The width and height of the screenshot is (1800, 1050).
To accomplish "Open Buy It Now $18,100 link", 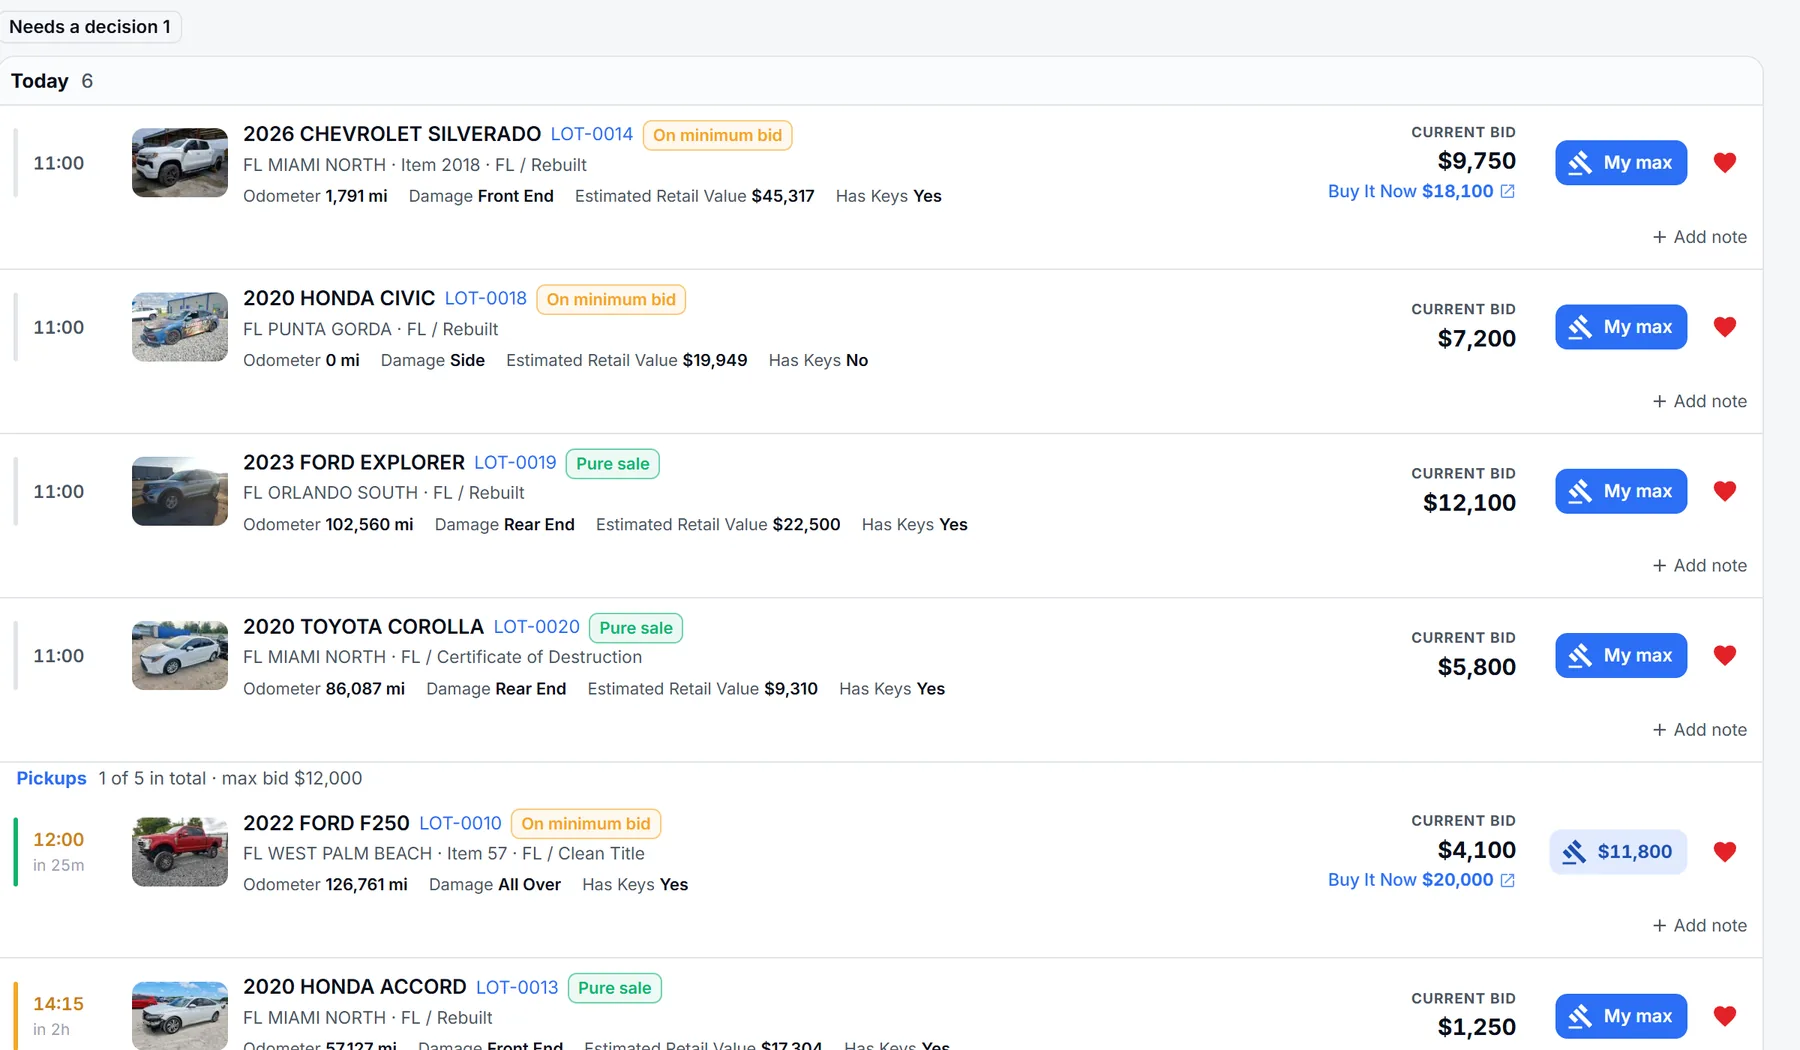I will [1421, 191].
